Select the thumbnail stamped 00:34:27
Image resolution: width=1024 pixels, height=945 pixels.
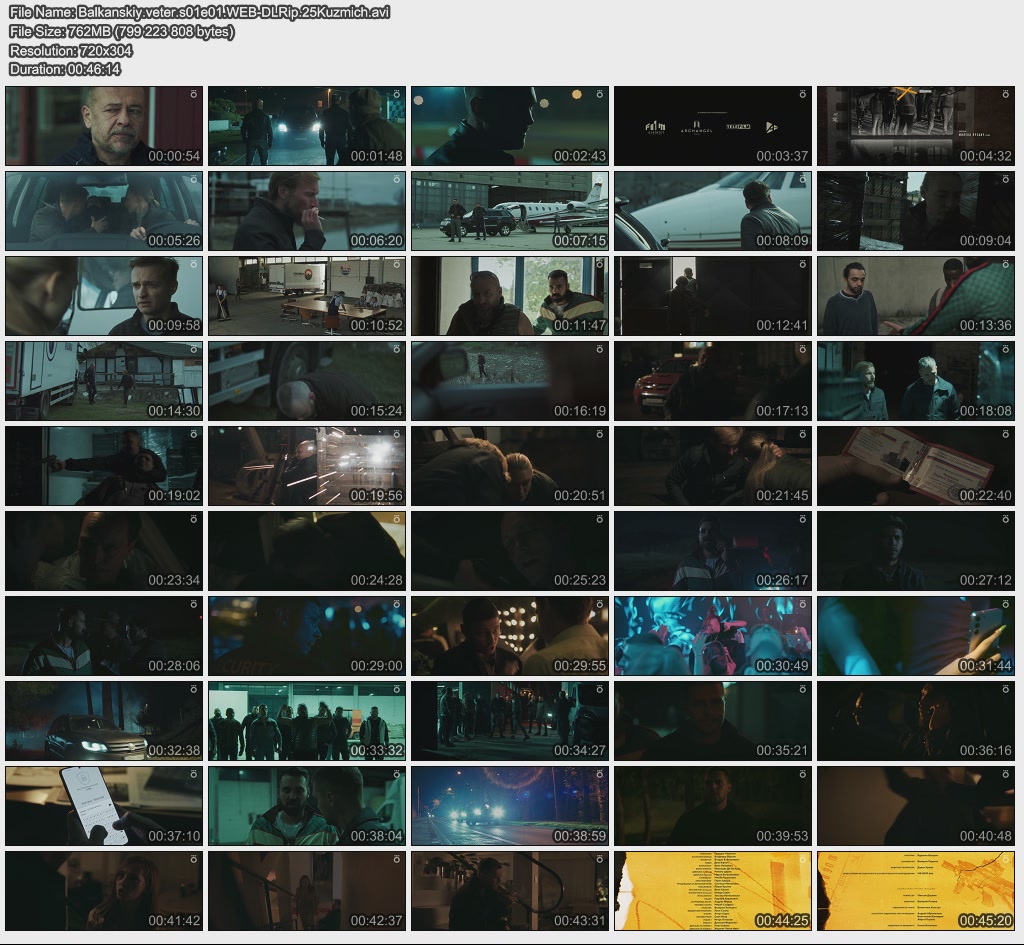pyautogui.click(x=510, y=722)
